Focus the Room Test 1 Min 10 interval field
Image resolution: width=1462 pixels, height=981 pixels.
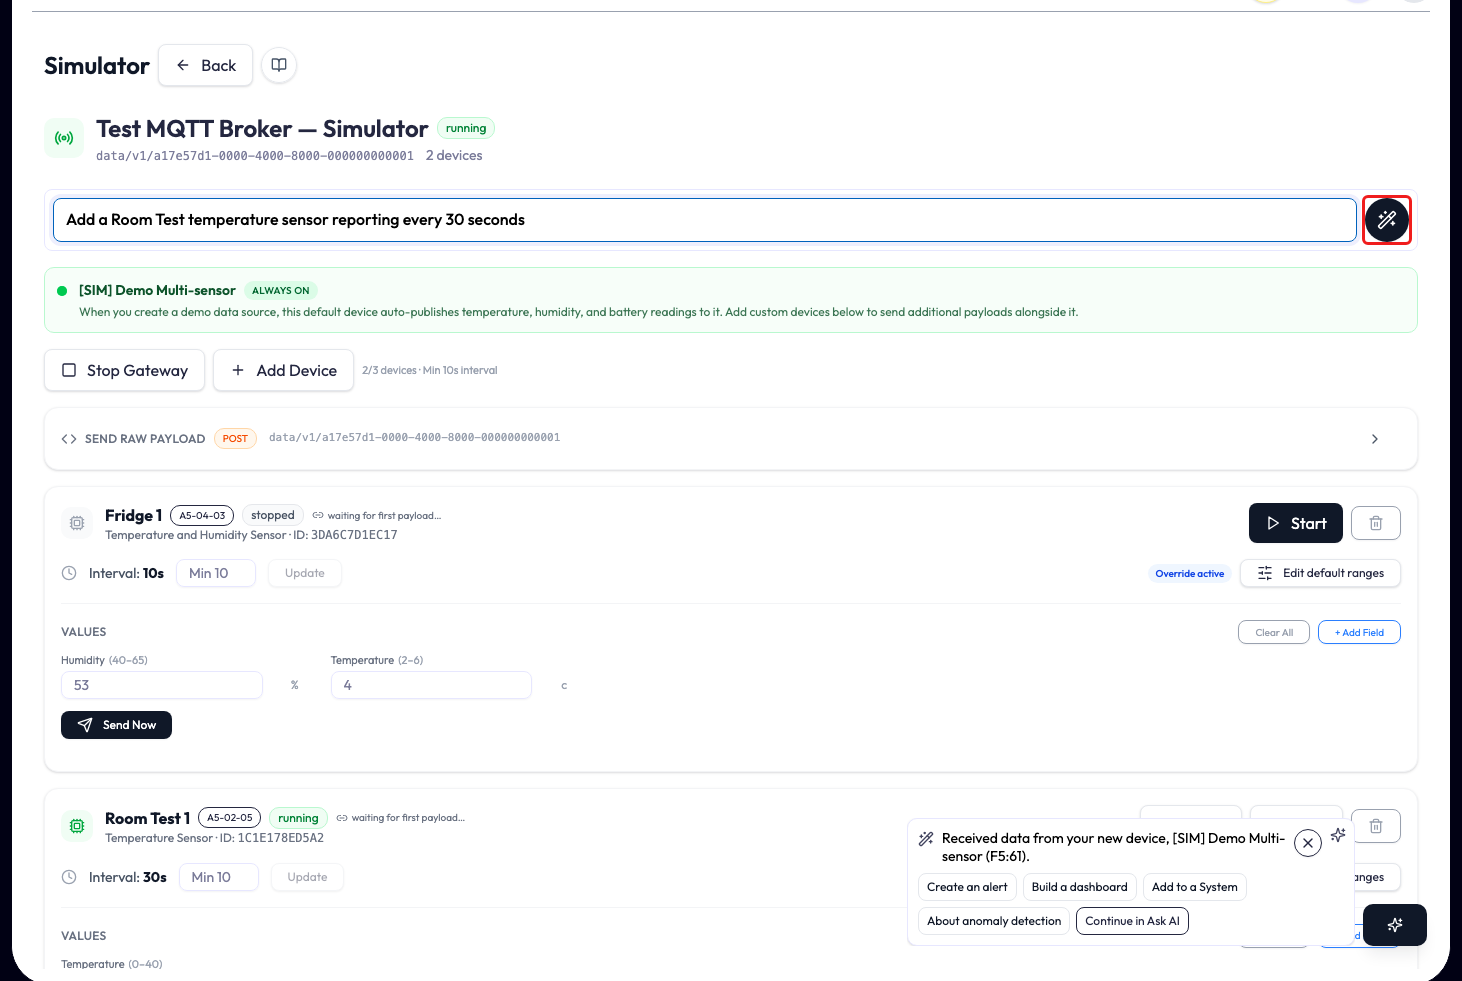point(219,877)
